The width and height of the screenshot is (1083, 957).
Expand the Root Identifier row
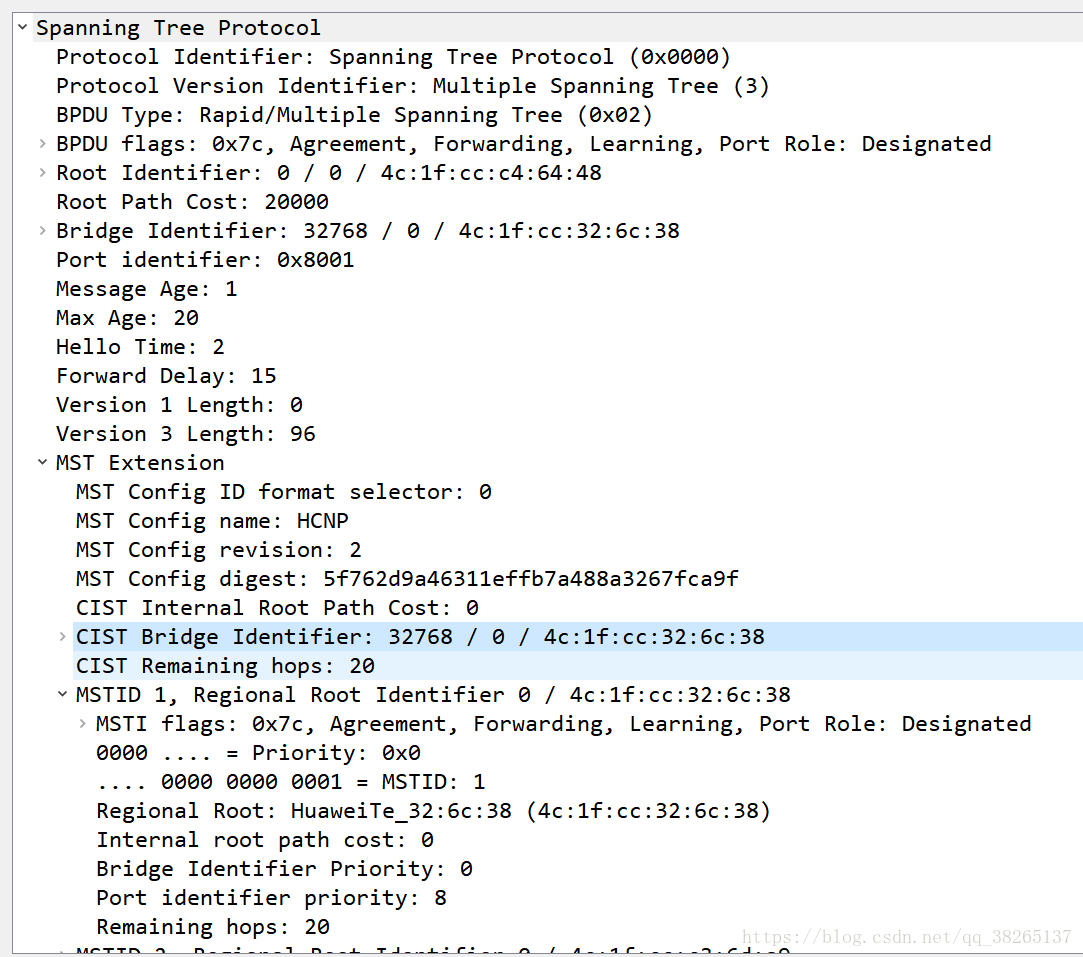point(43,172)
